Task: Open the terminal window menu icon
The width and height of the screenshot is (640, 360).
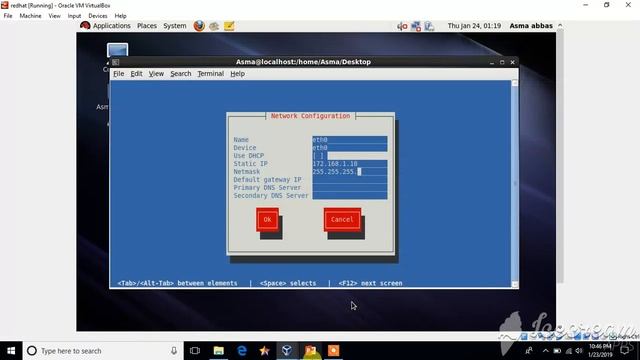Action: point(116,62)
